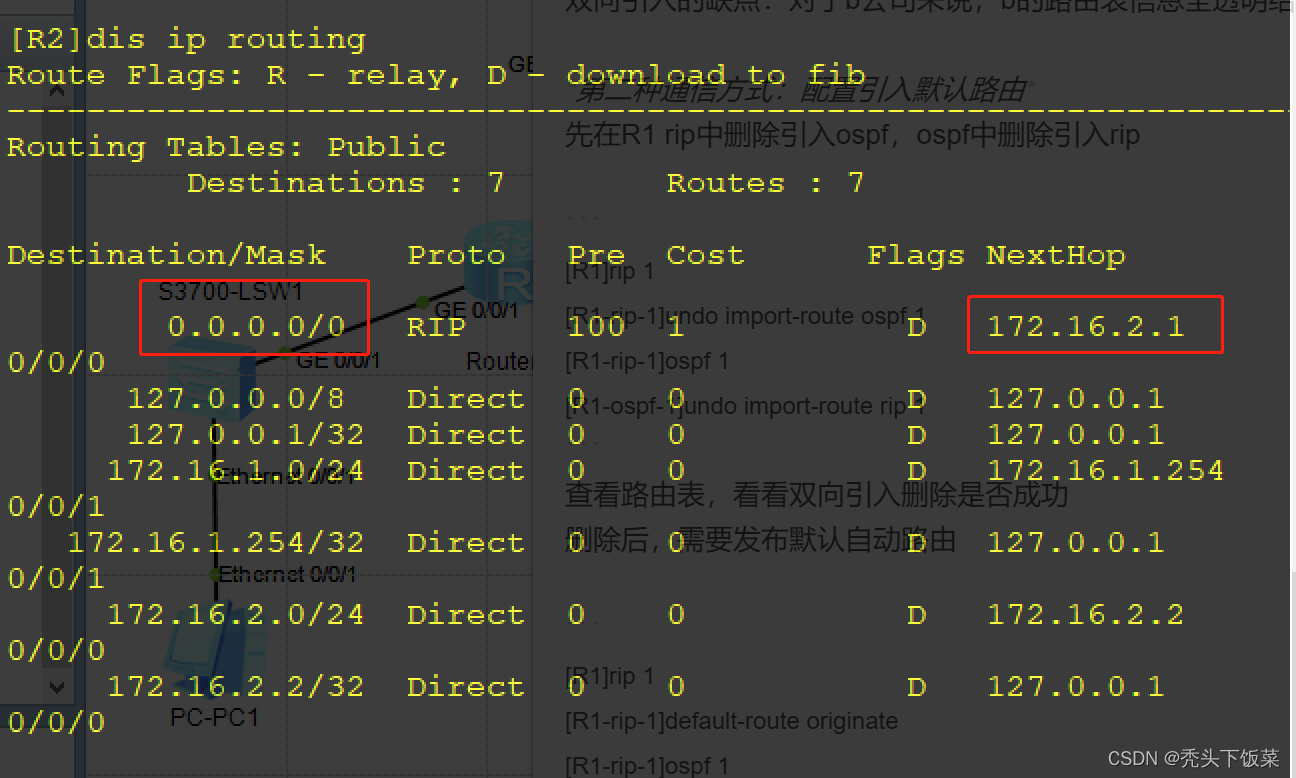Click the next hop 172.16.2.1
This screenshot has width=1296, height=778.
(x=1086, y=326)
